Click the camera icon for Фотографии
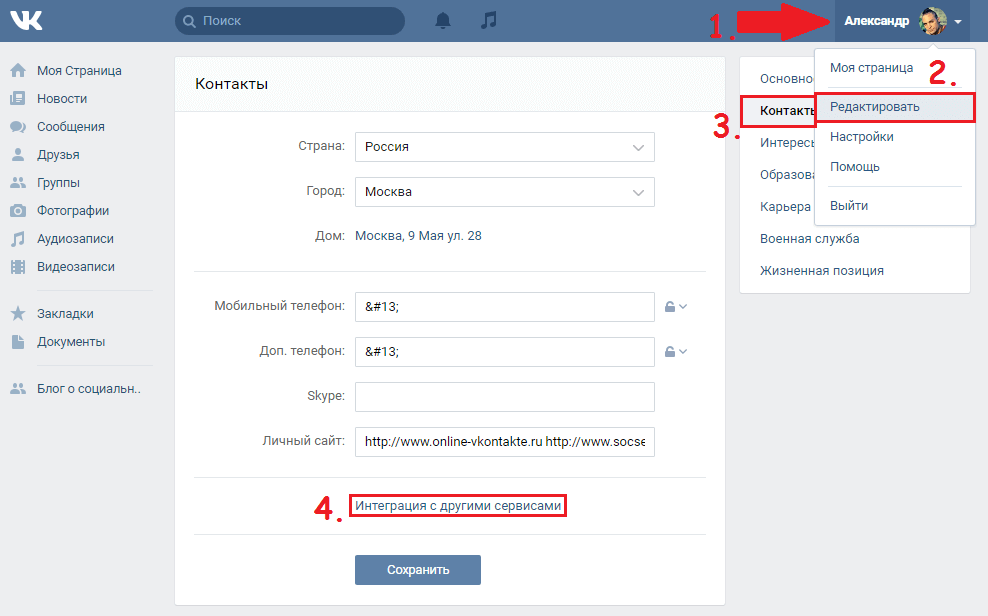The width and height of the screenshot is (988, 616). point(18,210)
